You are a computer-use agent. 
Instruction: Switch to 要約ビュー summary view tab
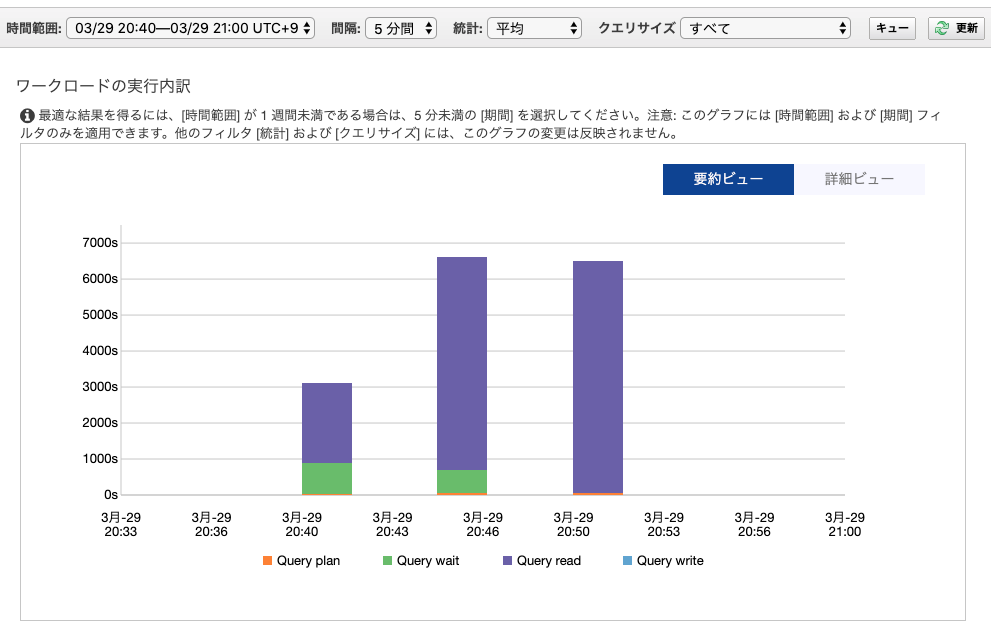pos(728,179)
